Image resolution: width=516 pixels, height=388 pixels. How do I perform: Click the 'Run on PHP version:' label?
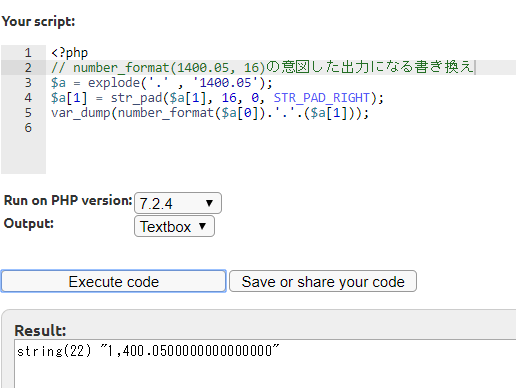[x=68, y=200]
